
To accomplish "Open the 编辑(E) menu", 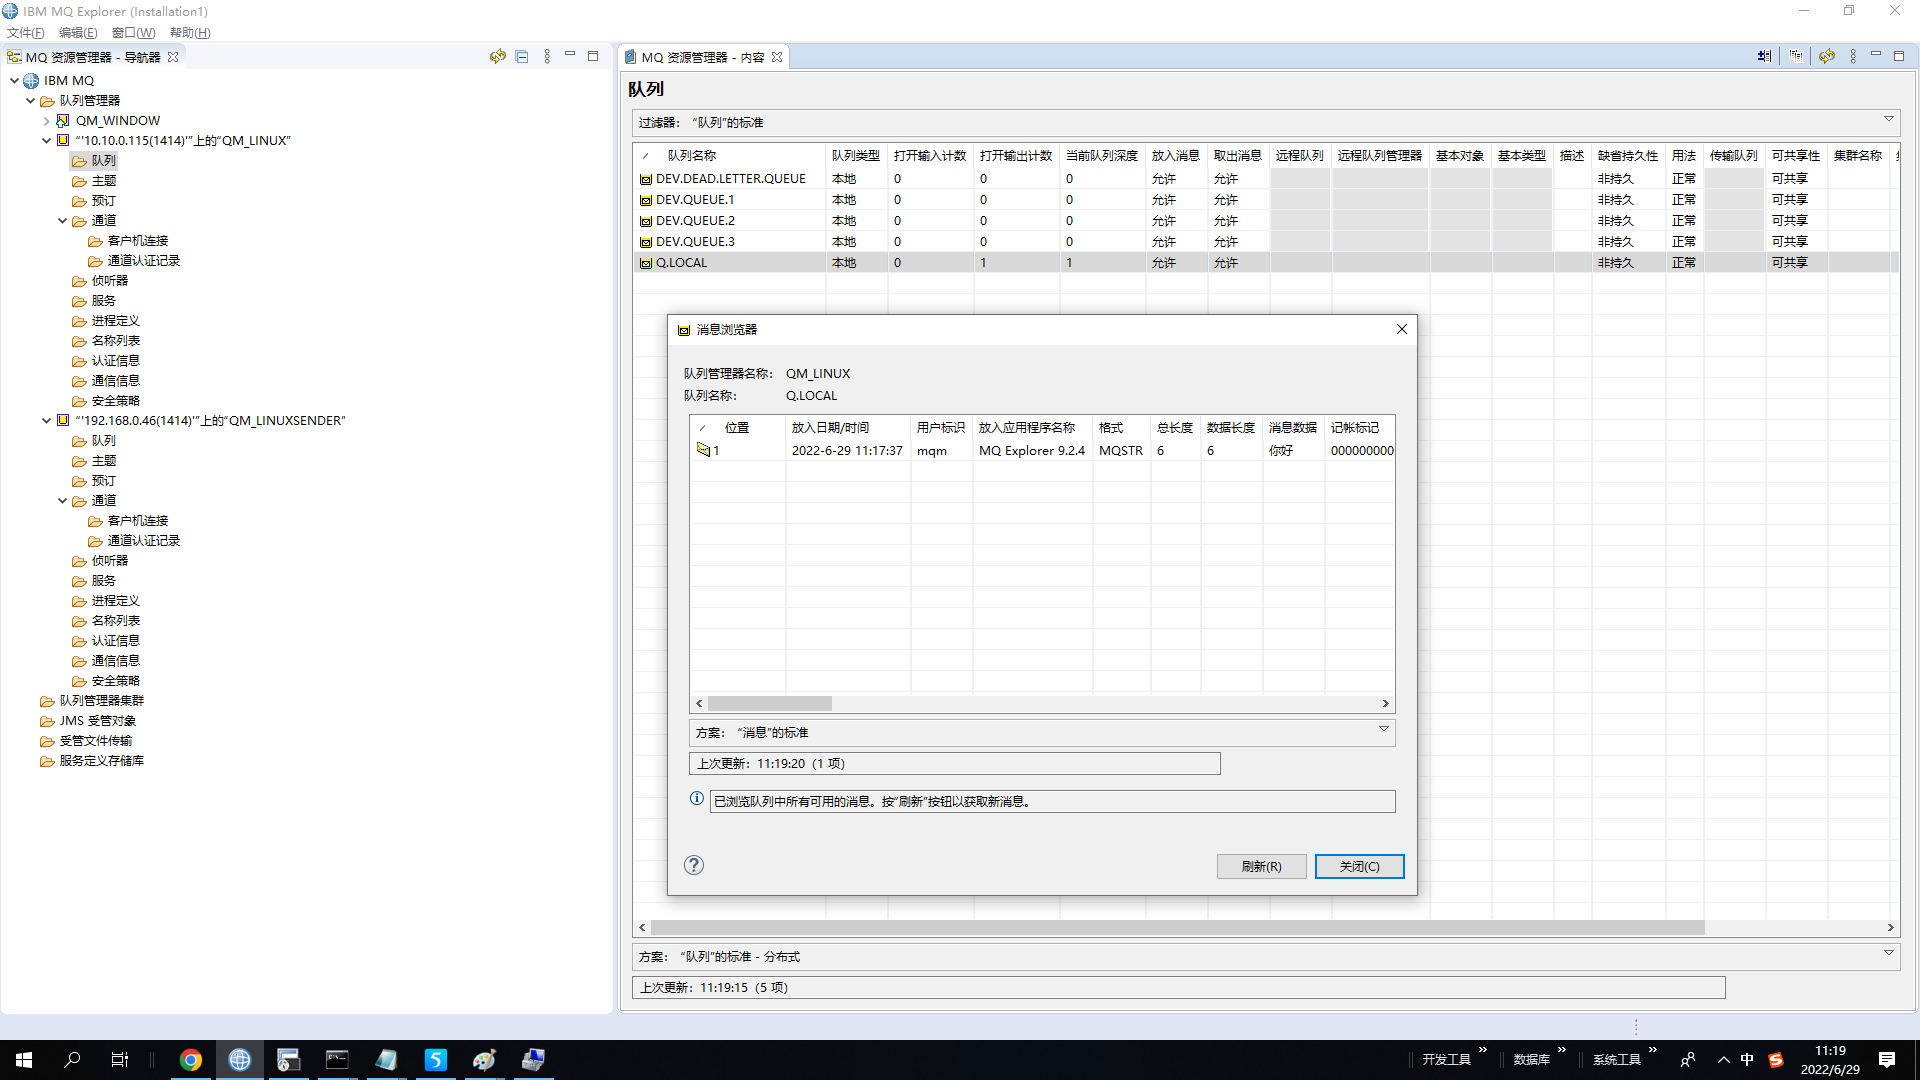I will (x=78, y=33).
